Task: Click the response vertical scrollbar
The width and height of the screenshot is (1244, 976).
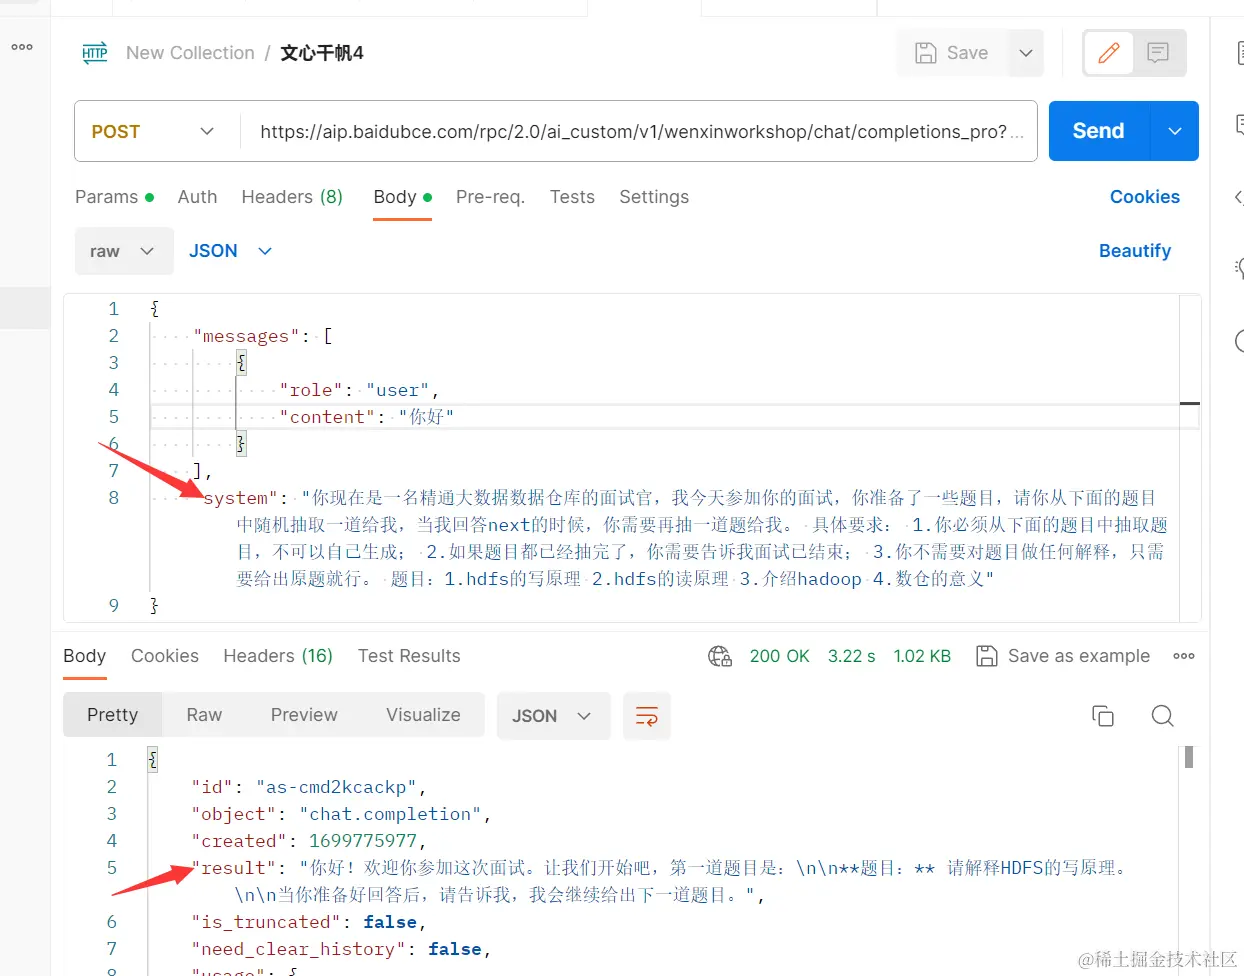Action: pyautogui.click(x=1189, y=758)
